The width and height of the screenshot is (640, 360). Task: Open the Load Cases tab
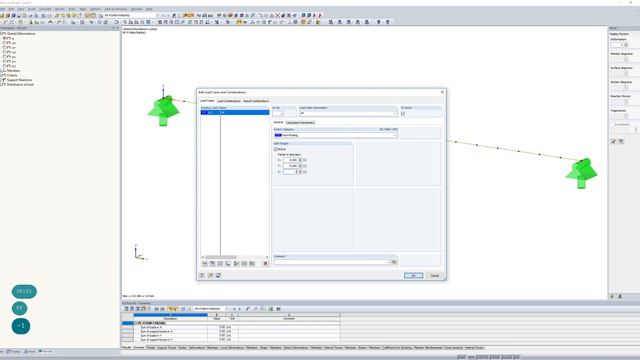coord(207,100)
